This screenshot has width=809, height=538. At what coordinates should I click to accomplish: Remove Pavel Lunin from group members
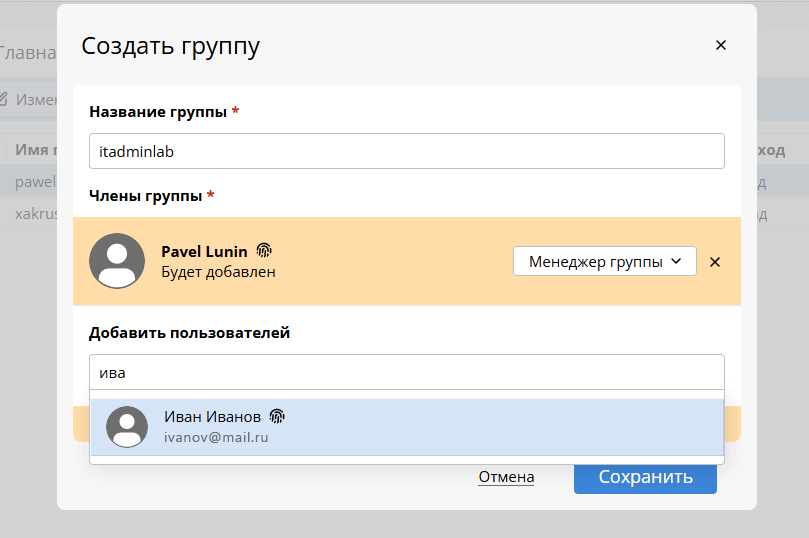(715, 262)
